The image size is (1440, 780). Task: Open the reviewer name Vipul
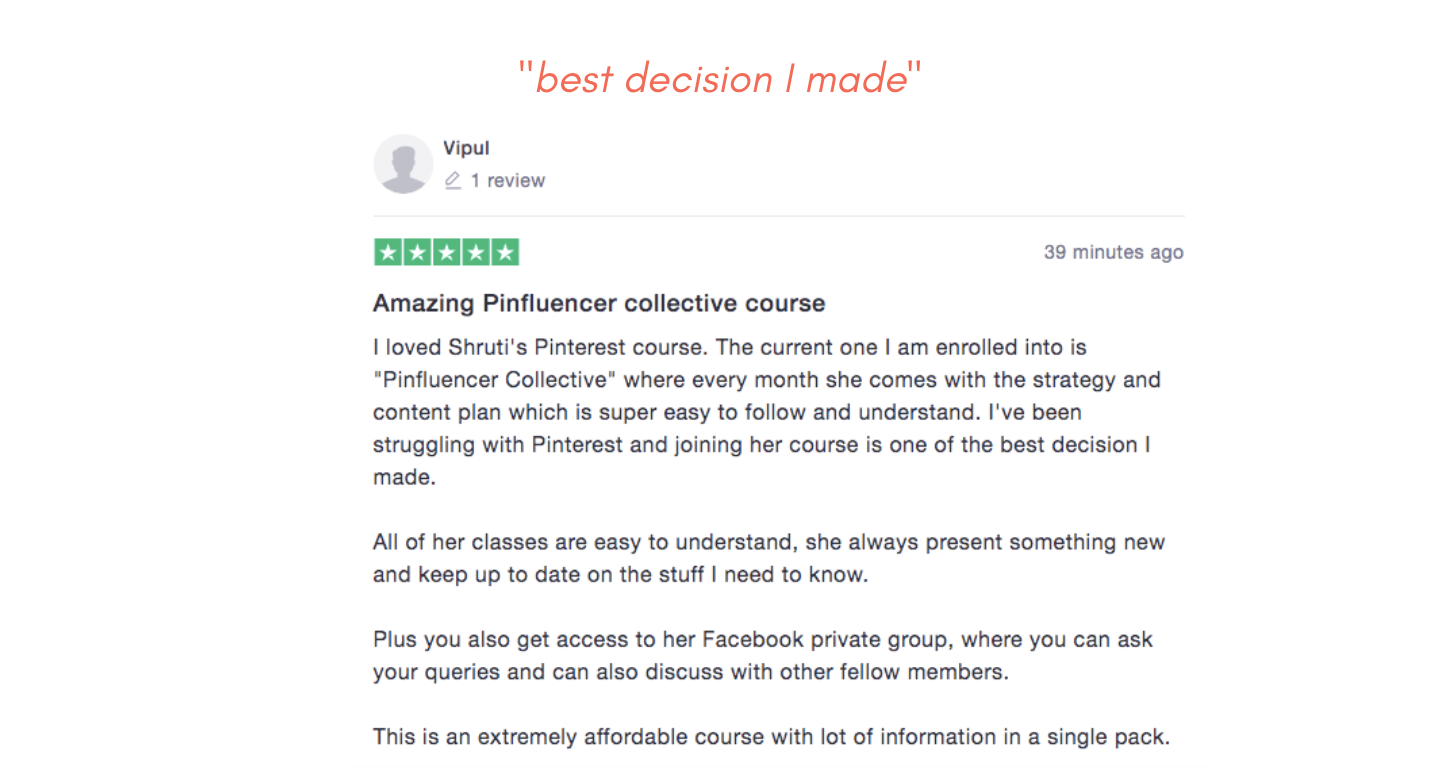466,148
